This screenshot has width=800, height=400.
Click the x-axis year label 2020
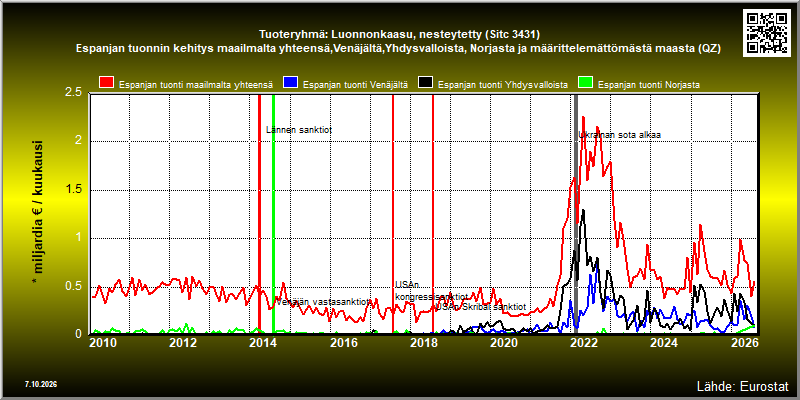pos(503,342)
